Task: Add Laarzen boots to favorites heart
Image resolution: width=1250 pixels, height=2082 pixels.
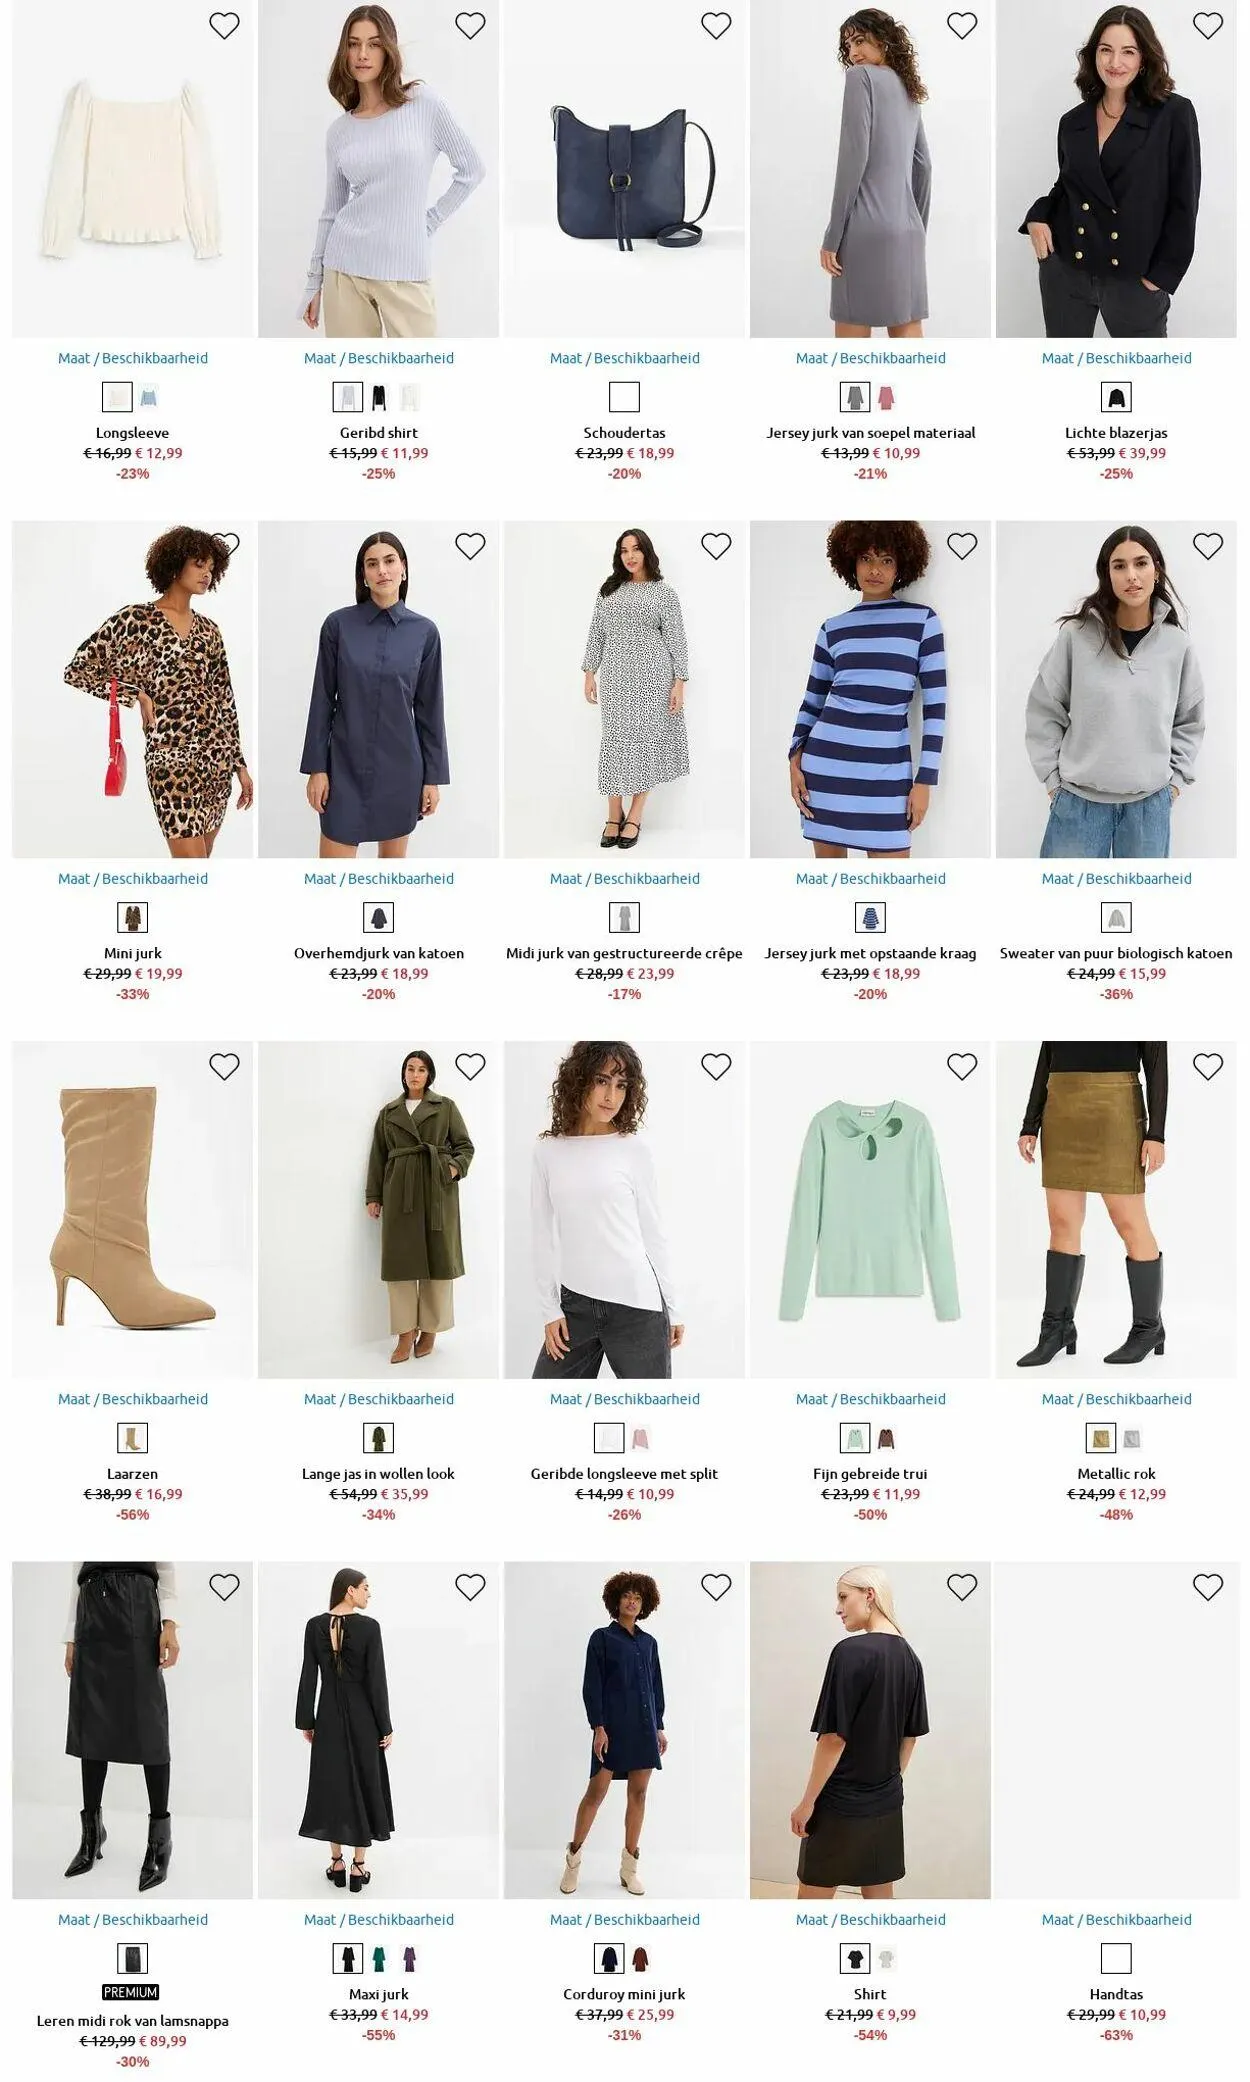Action: (x=224, y=1067)
